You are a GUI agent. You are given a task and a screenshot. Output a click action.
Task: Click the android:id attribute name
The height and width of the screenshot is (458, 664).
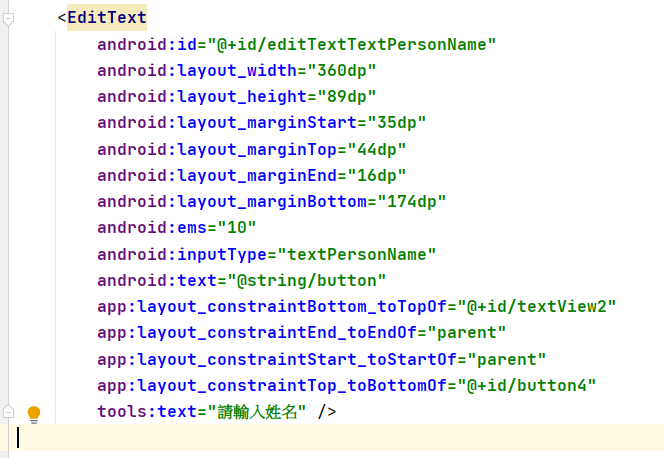click(147, 44)
